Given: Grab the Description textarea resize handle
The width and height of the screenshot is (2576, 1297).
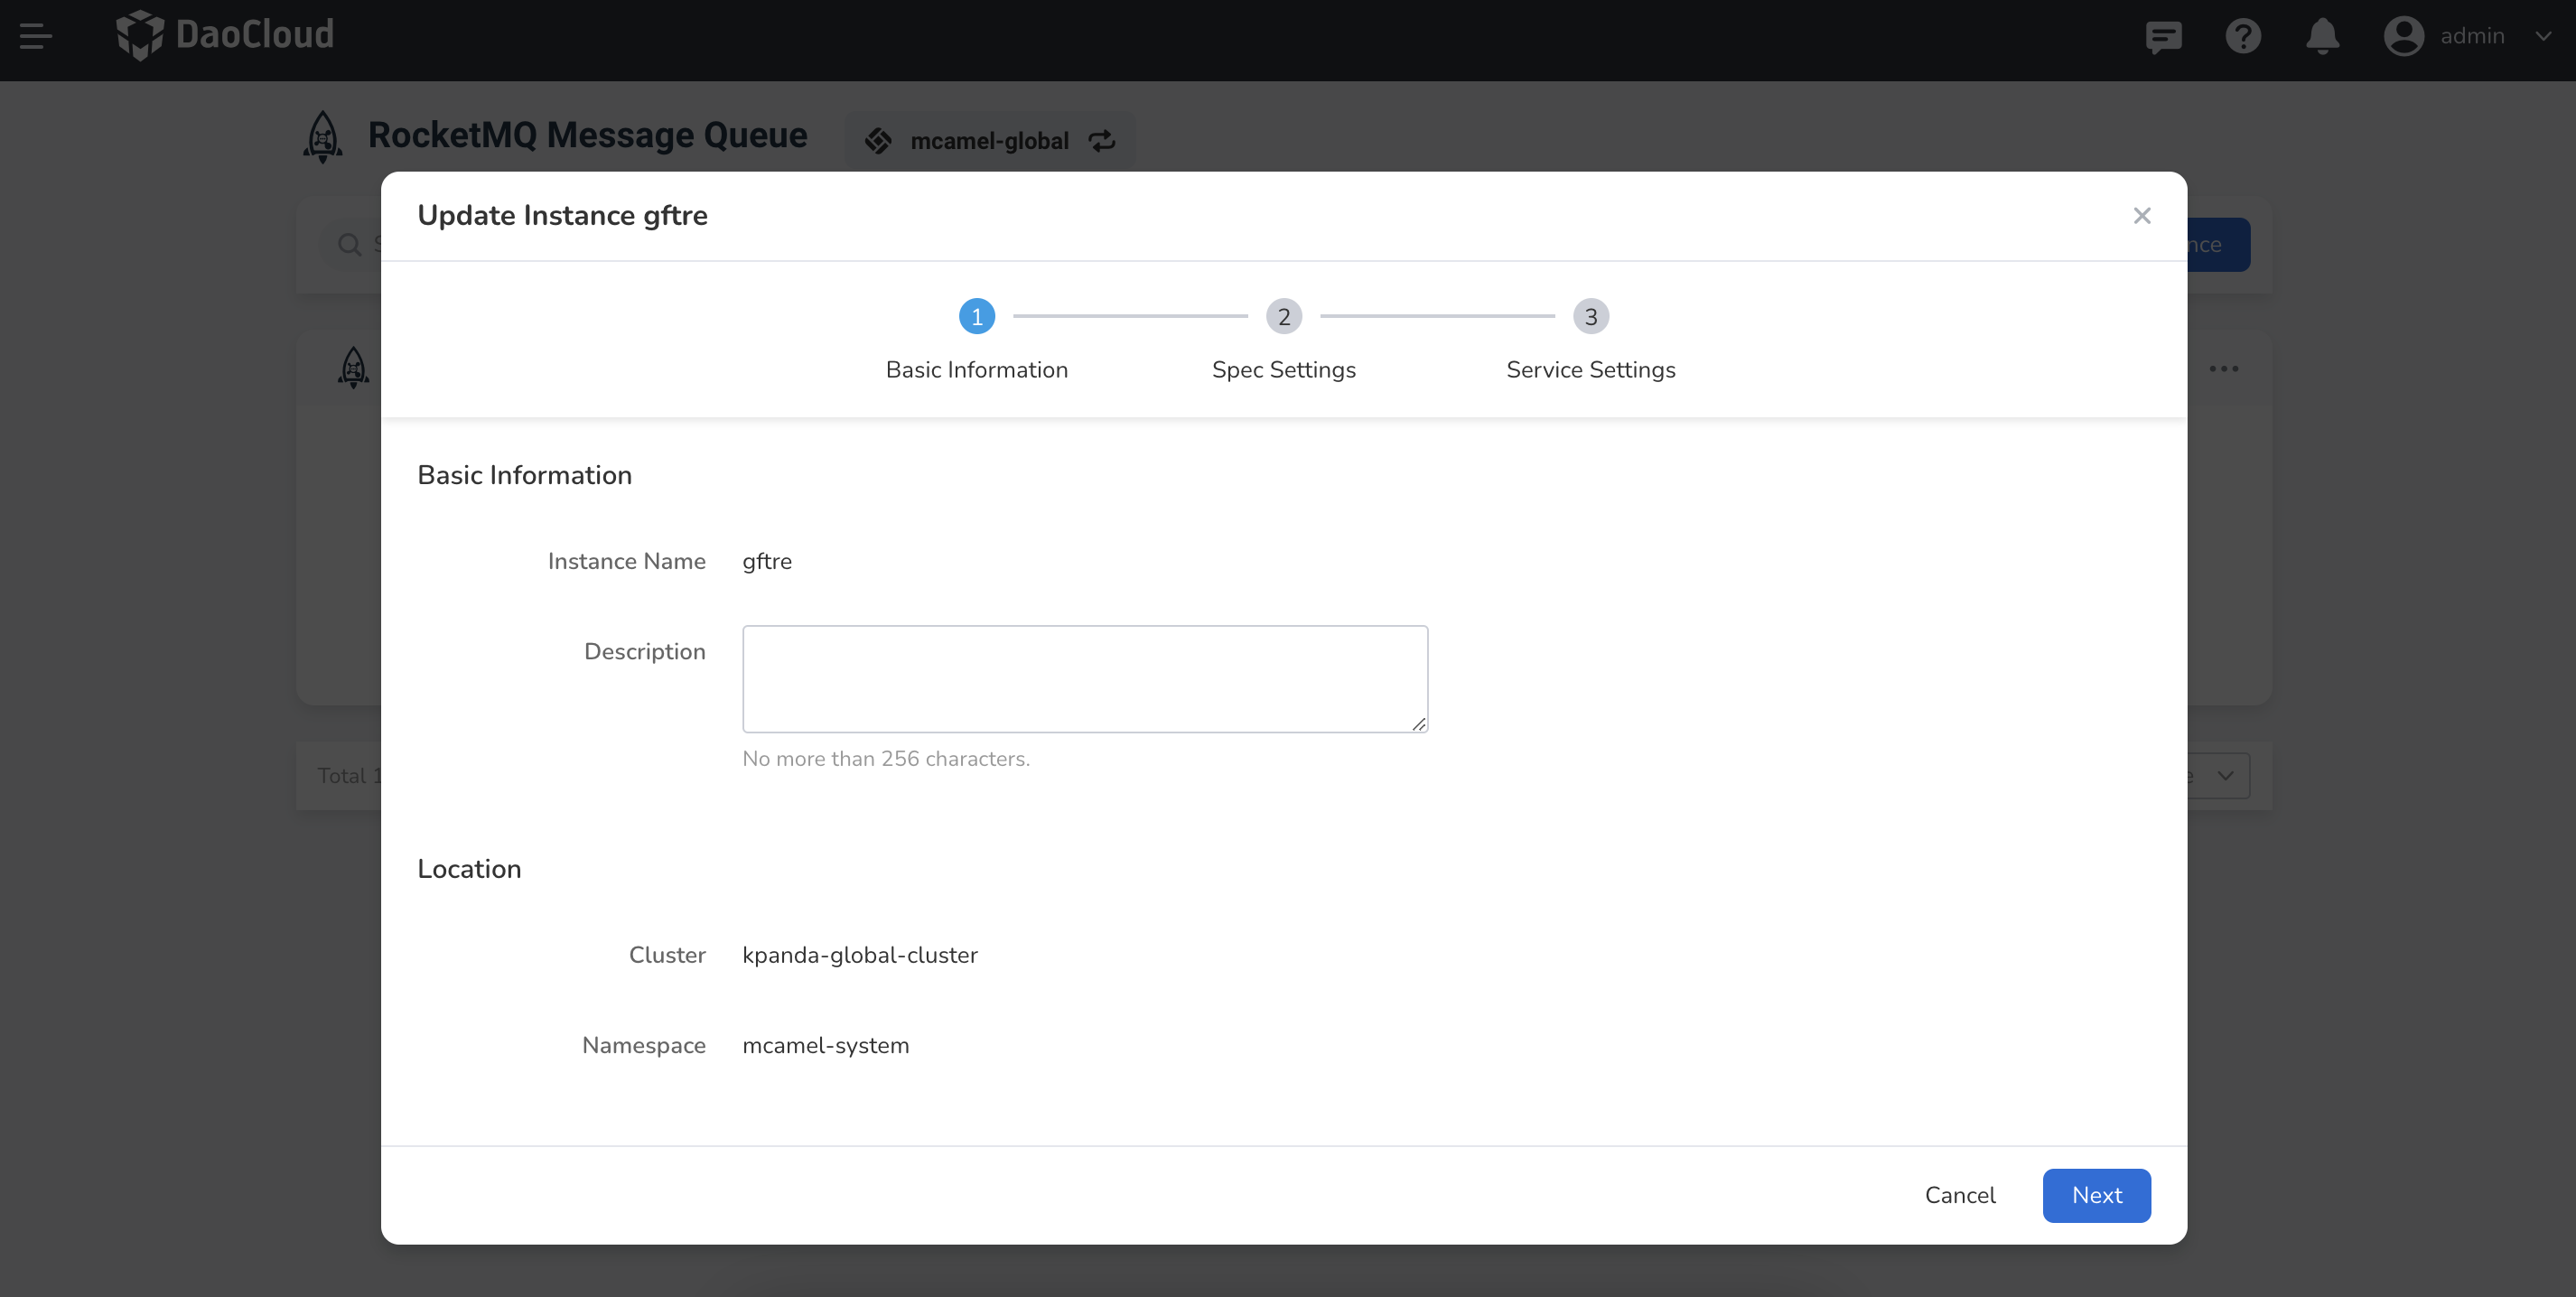Looking at the screenshot, I should [1419, 724].
